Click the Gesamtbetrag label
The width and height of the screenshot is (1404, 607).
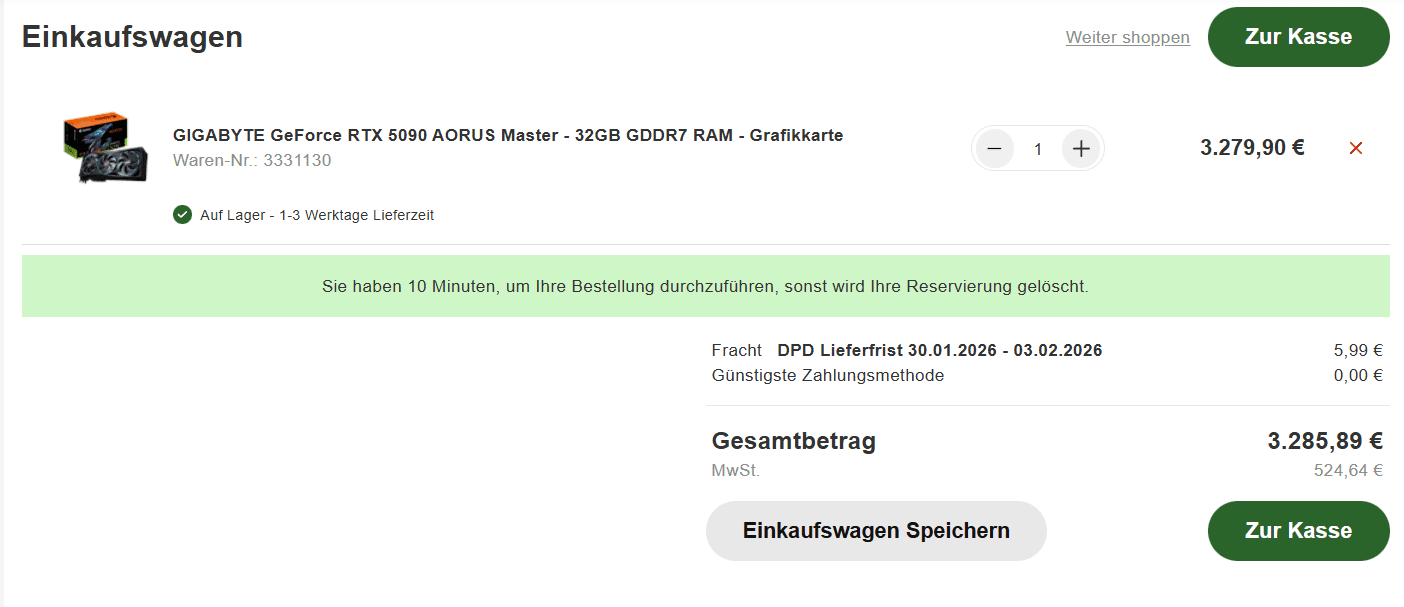[794, 441]
